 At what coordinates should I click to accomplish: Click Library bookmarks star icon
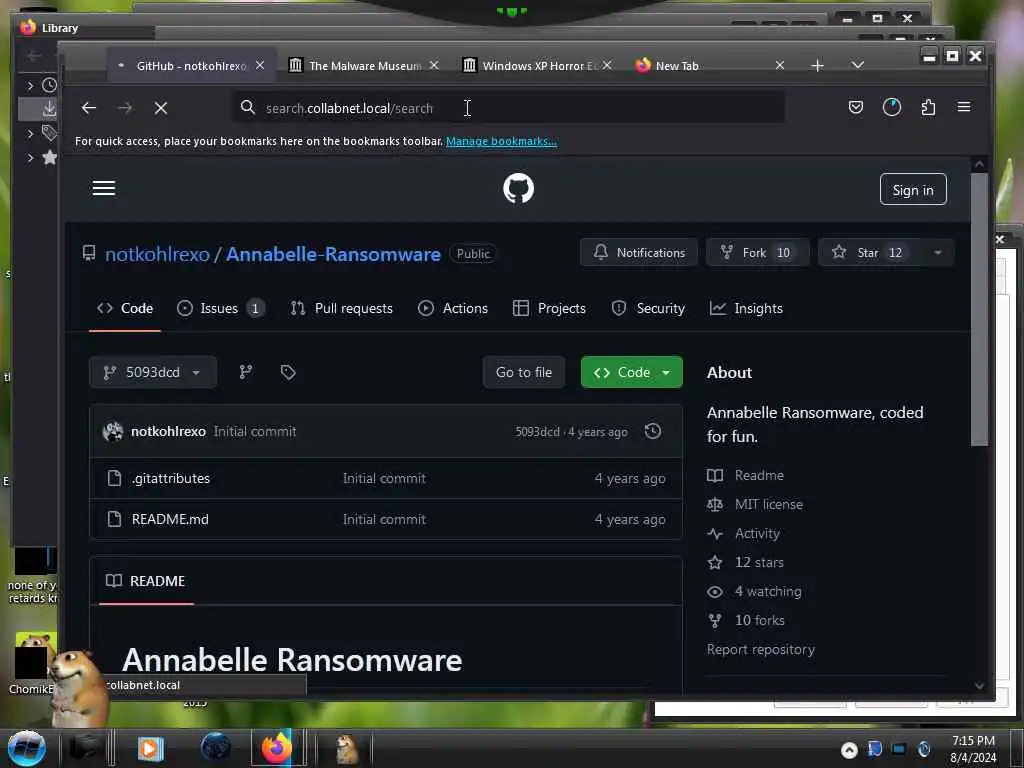tap(49, 157)
